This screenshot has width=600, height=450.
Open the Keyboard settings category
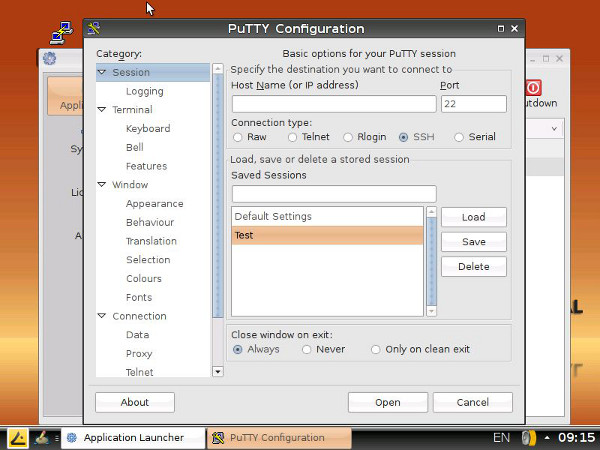pos(148,129)
